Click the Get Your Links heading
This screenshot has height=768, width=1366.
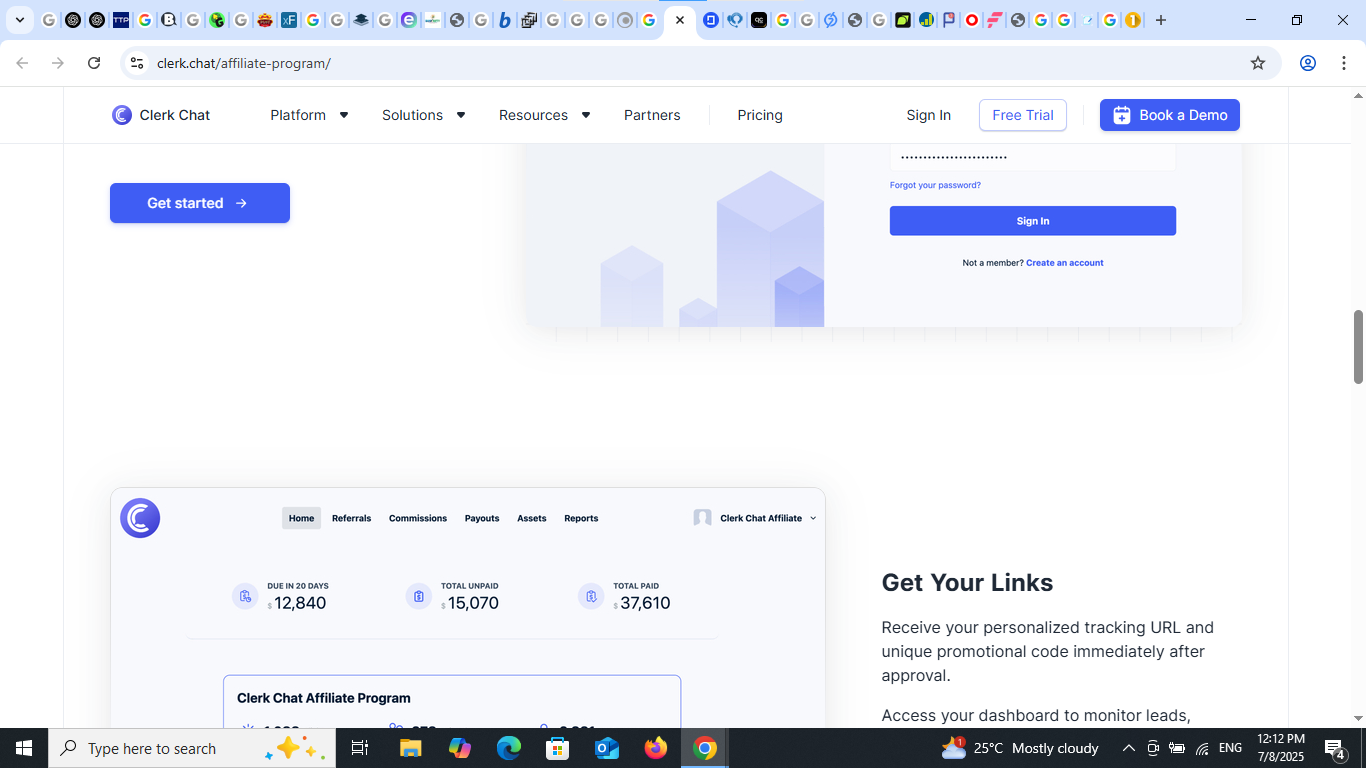click(967, 583)
